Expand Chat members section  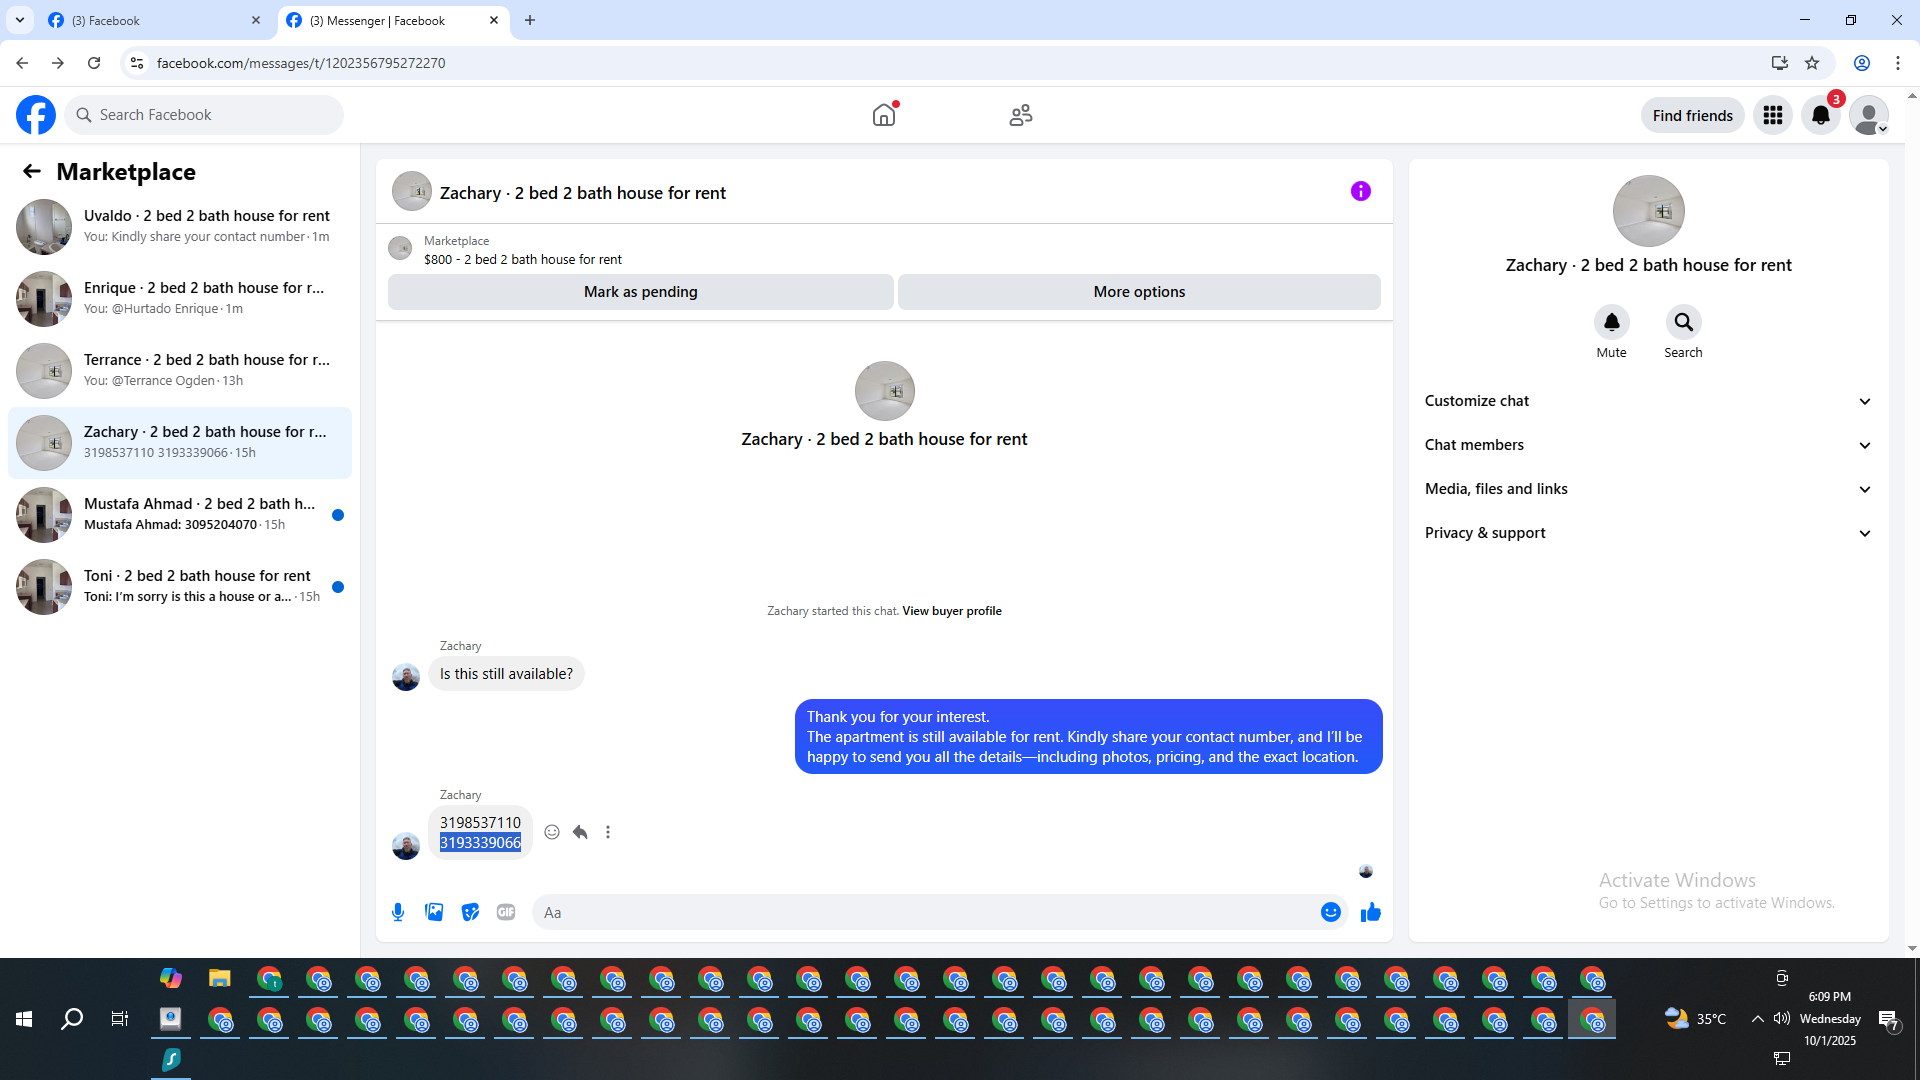click(1648, 445)
